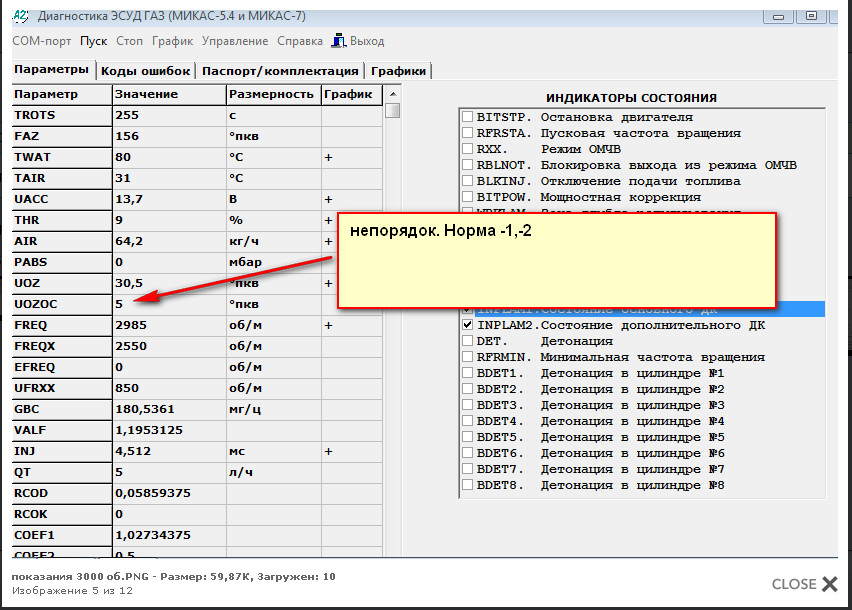The width and height of the screenshot is (852, 610).
Task: Open the Паспорт/комплектация tab
Action: coord(280,71)
